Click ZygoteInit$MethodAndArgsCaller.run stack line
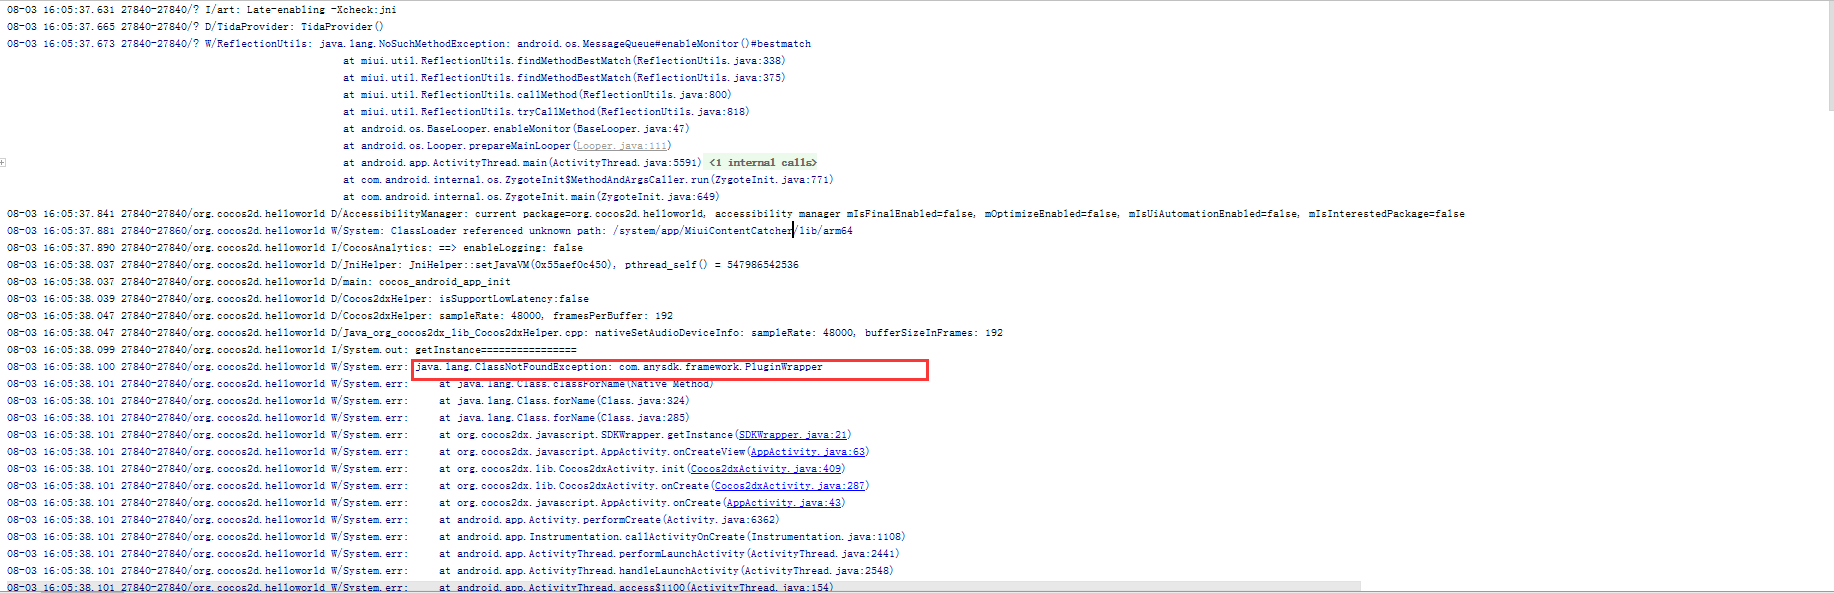Image resolution: width=1834 pixels, height=593 pixels. [588, 180]
